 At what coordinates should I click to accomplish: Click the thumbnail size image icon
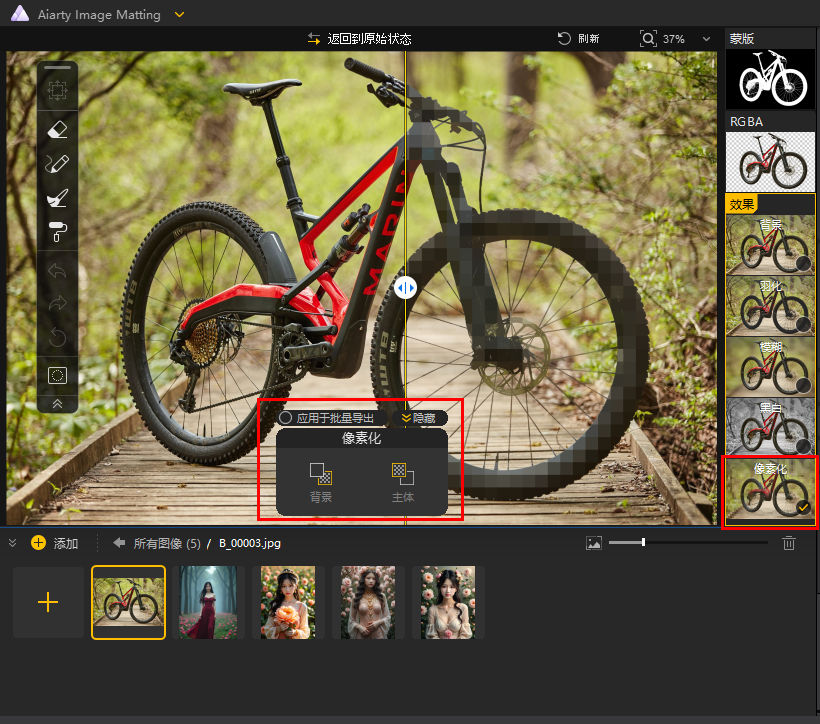pyautogui.click(x=594, y=543)
